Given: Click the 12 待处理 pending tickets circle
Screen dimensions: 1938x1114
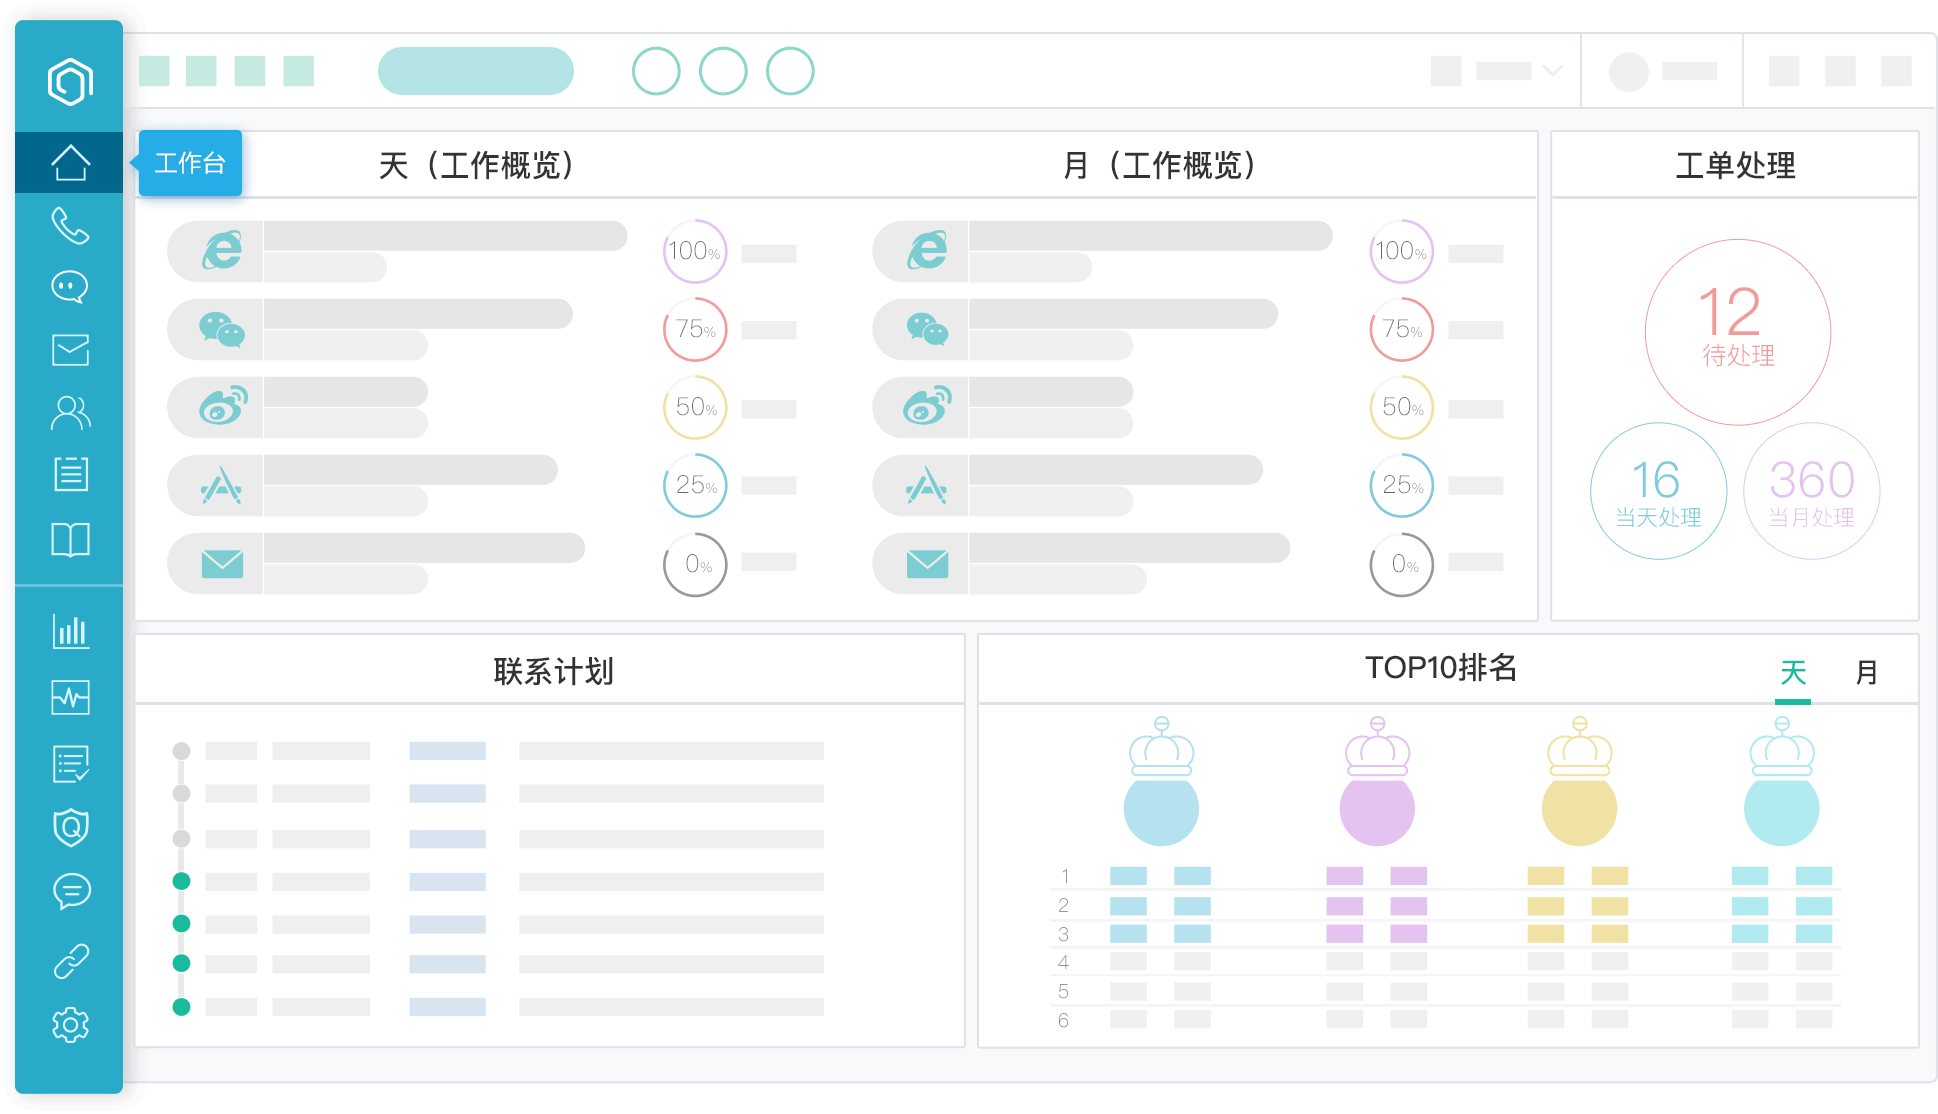Looking at the screenshot, I should coord(1738,332).
